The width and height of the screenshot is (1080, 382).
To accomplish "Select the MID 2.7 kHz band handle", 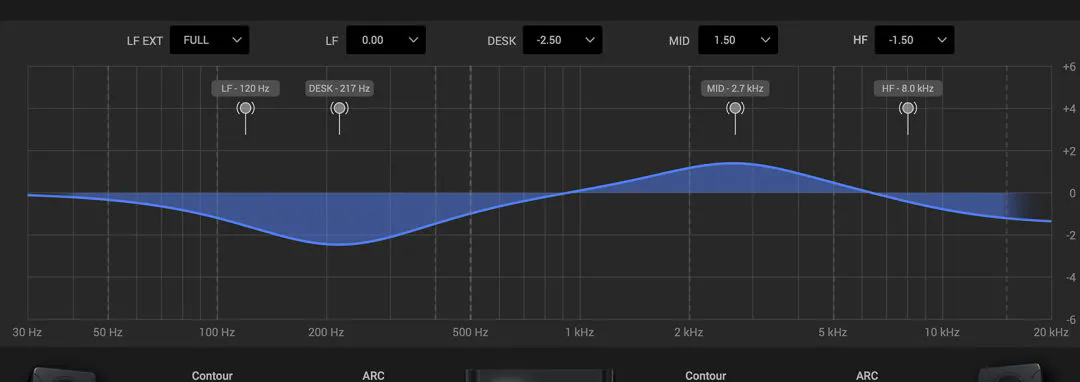I will (x=735, y=108).
